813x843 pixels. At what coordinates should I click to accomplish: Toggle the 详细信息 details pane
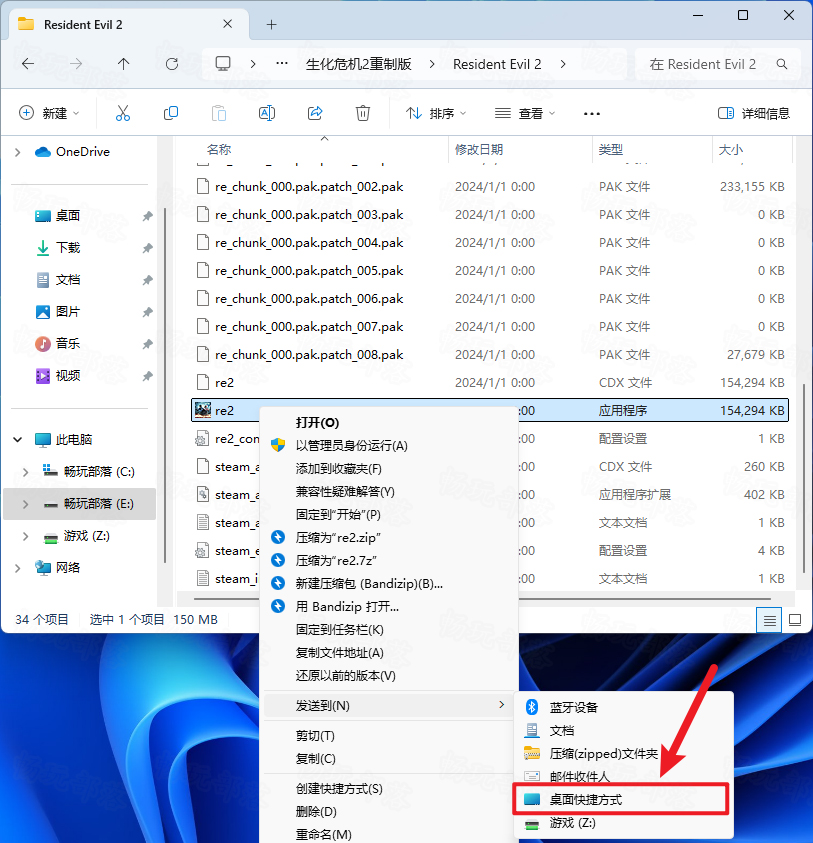[754, 113]
